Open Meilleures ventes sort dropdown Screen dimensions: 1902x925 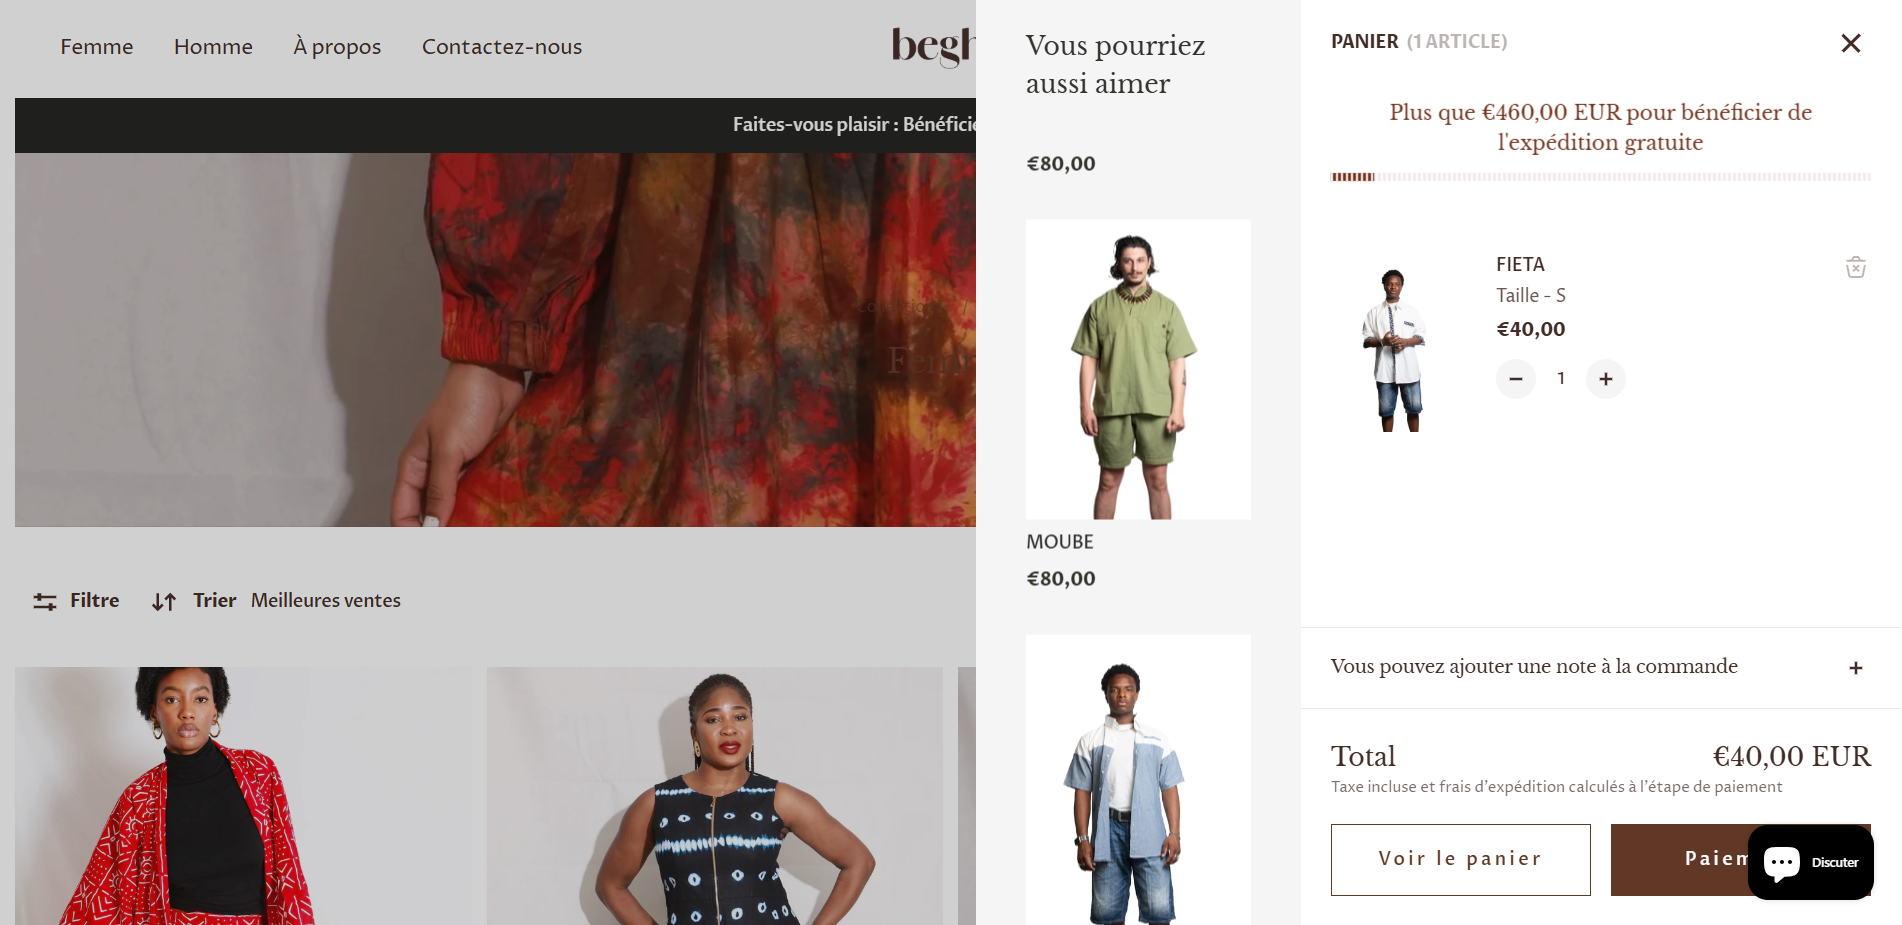326,600
